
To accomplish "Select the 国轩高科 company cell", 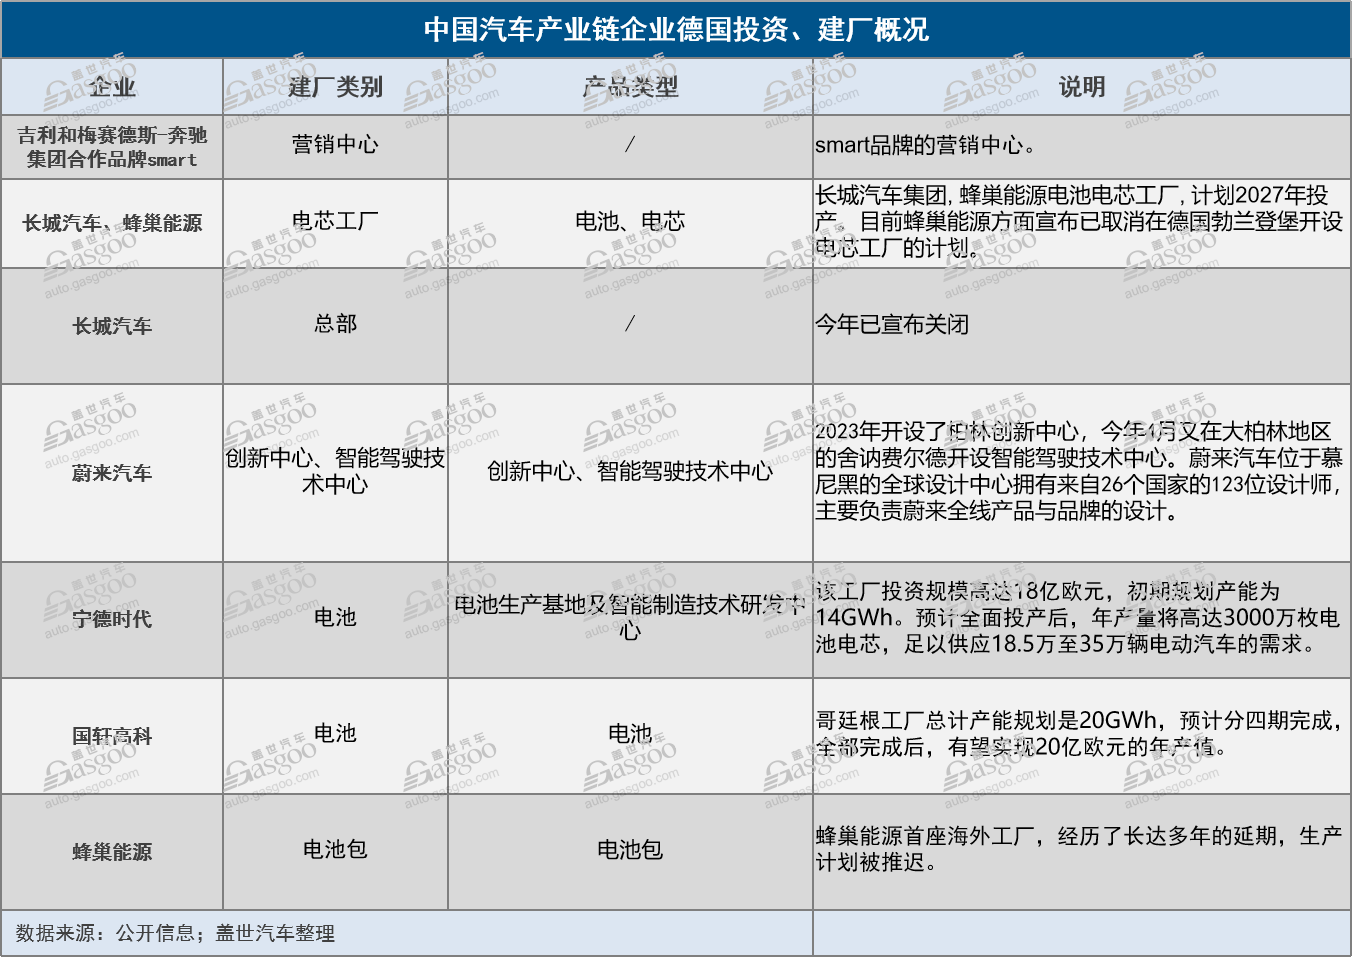I will (112, 736).
